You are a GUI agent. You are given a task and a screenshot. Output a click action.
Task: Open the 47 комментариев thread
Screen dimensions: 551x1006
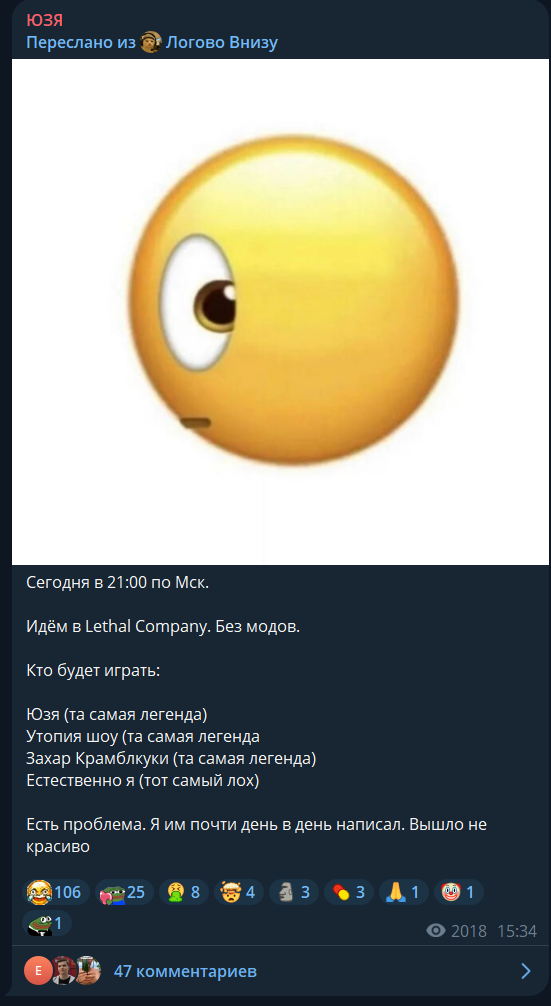coord(185,971)
